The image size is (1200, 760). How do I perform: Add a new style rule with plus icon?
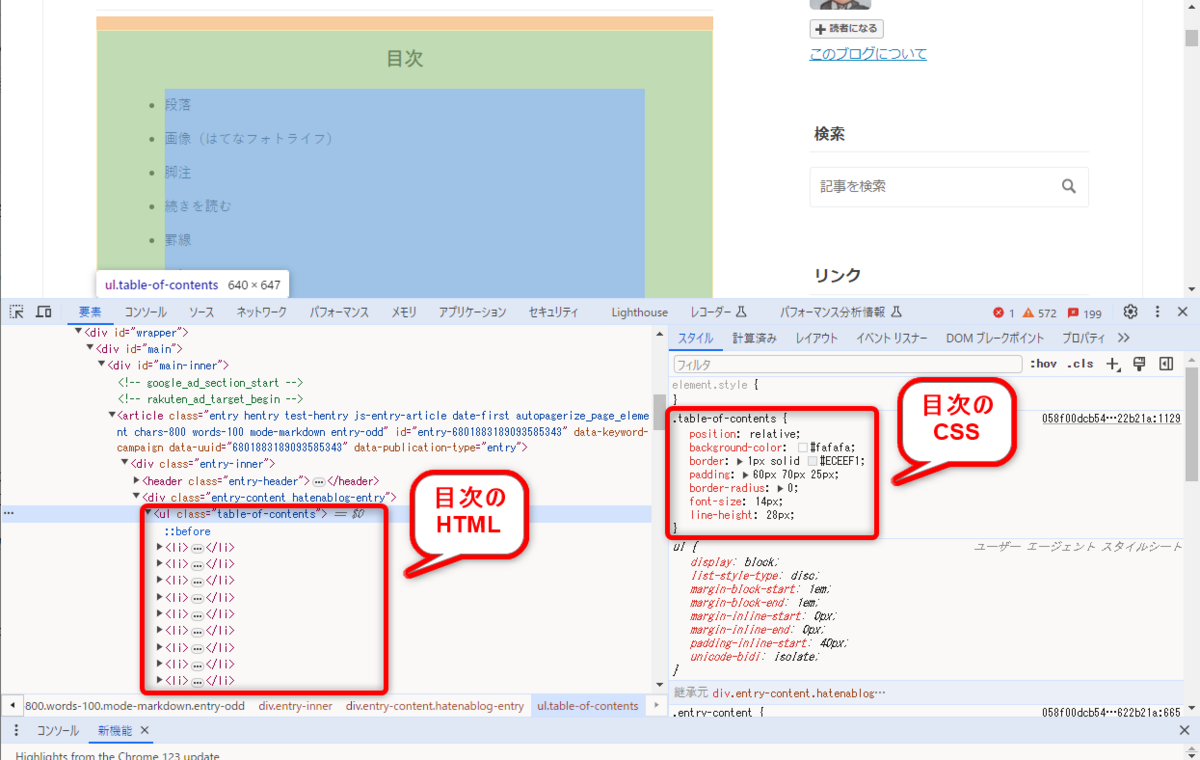pyautogui.click(x=1113, y=364)
